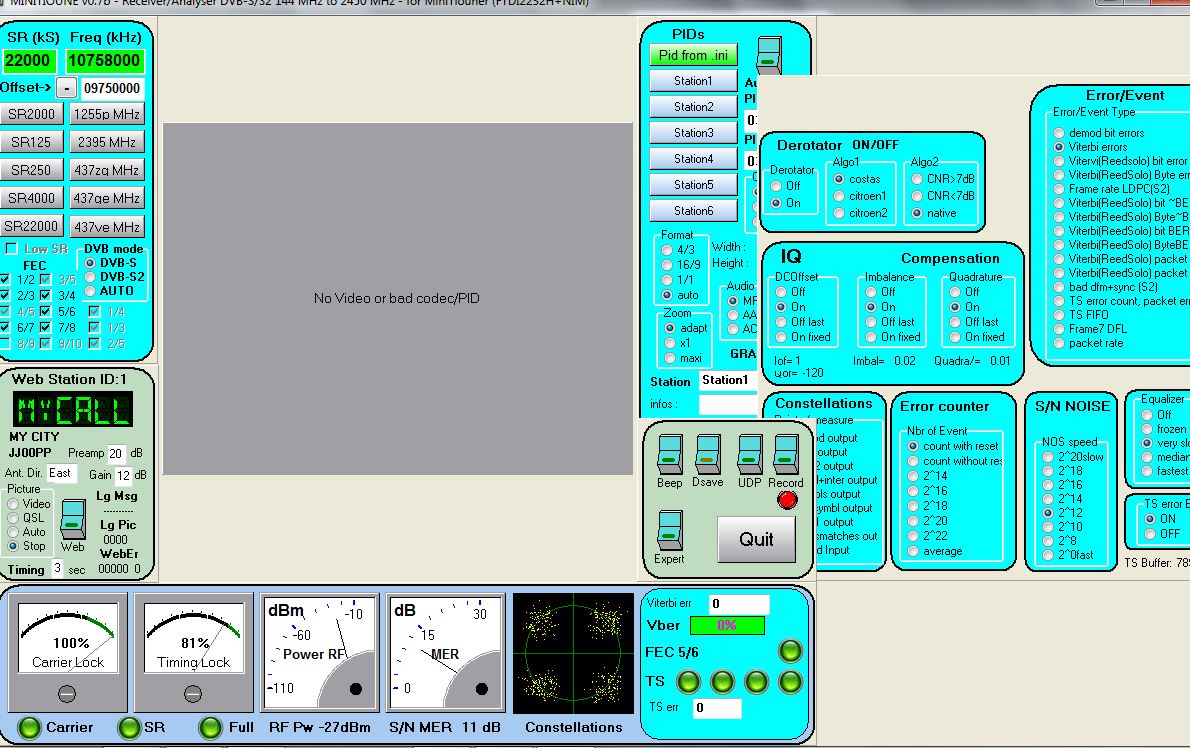The height and width of the screenshot is (748, 1190).
Task: Select average in Error counter
Action: coord(913,552)
